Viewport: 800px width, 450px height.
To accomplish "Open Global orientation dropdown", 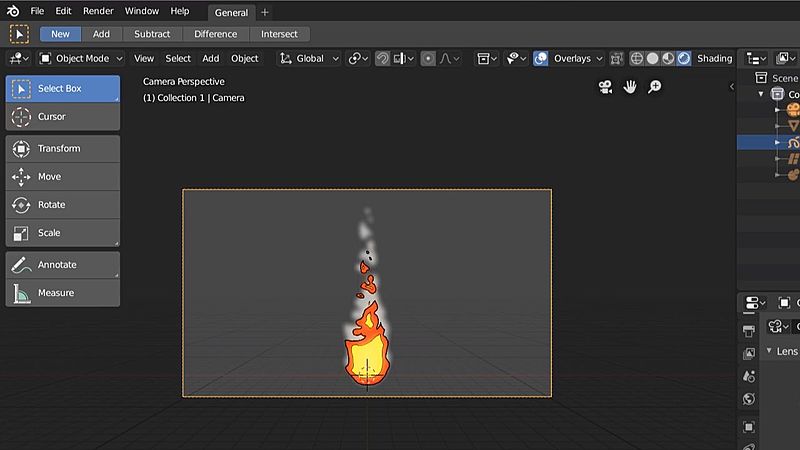I will pyautogui.click(x=309, y=59).
